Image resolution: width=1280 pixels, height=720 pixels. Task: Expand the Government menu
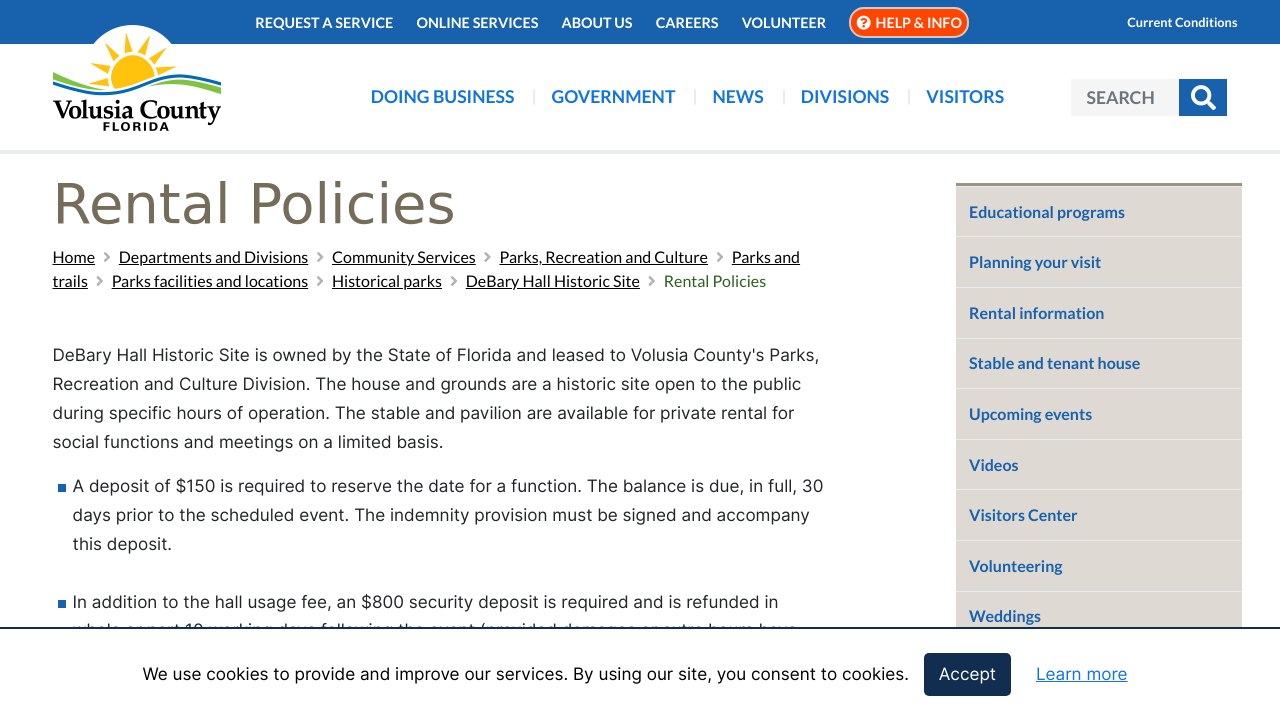coord(613,97)
